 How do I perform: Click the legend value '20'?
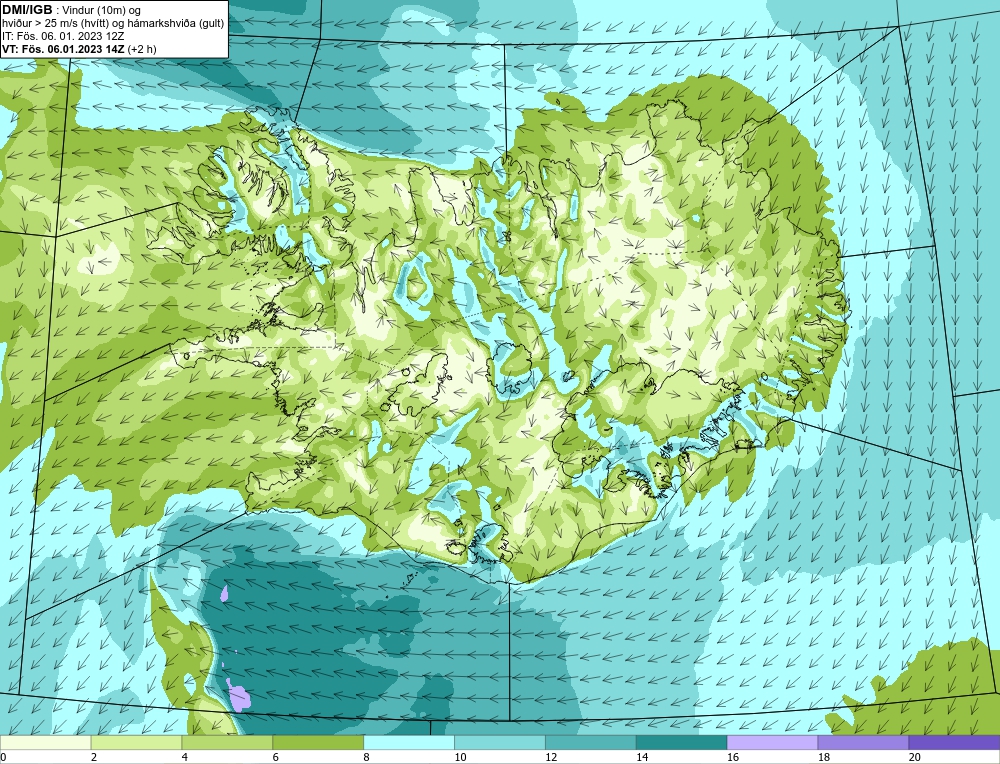(914, 757)
